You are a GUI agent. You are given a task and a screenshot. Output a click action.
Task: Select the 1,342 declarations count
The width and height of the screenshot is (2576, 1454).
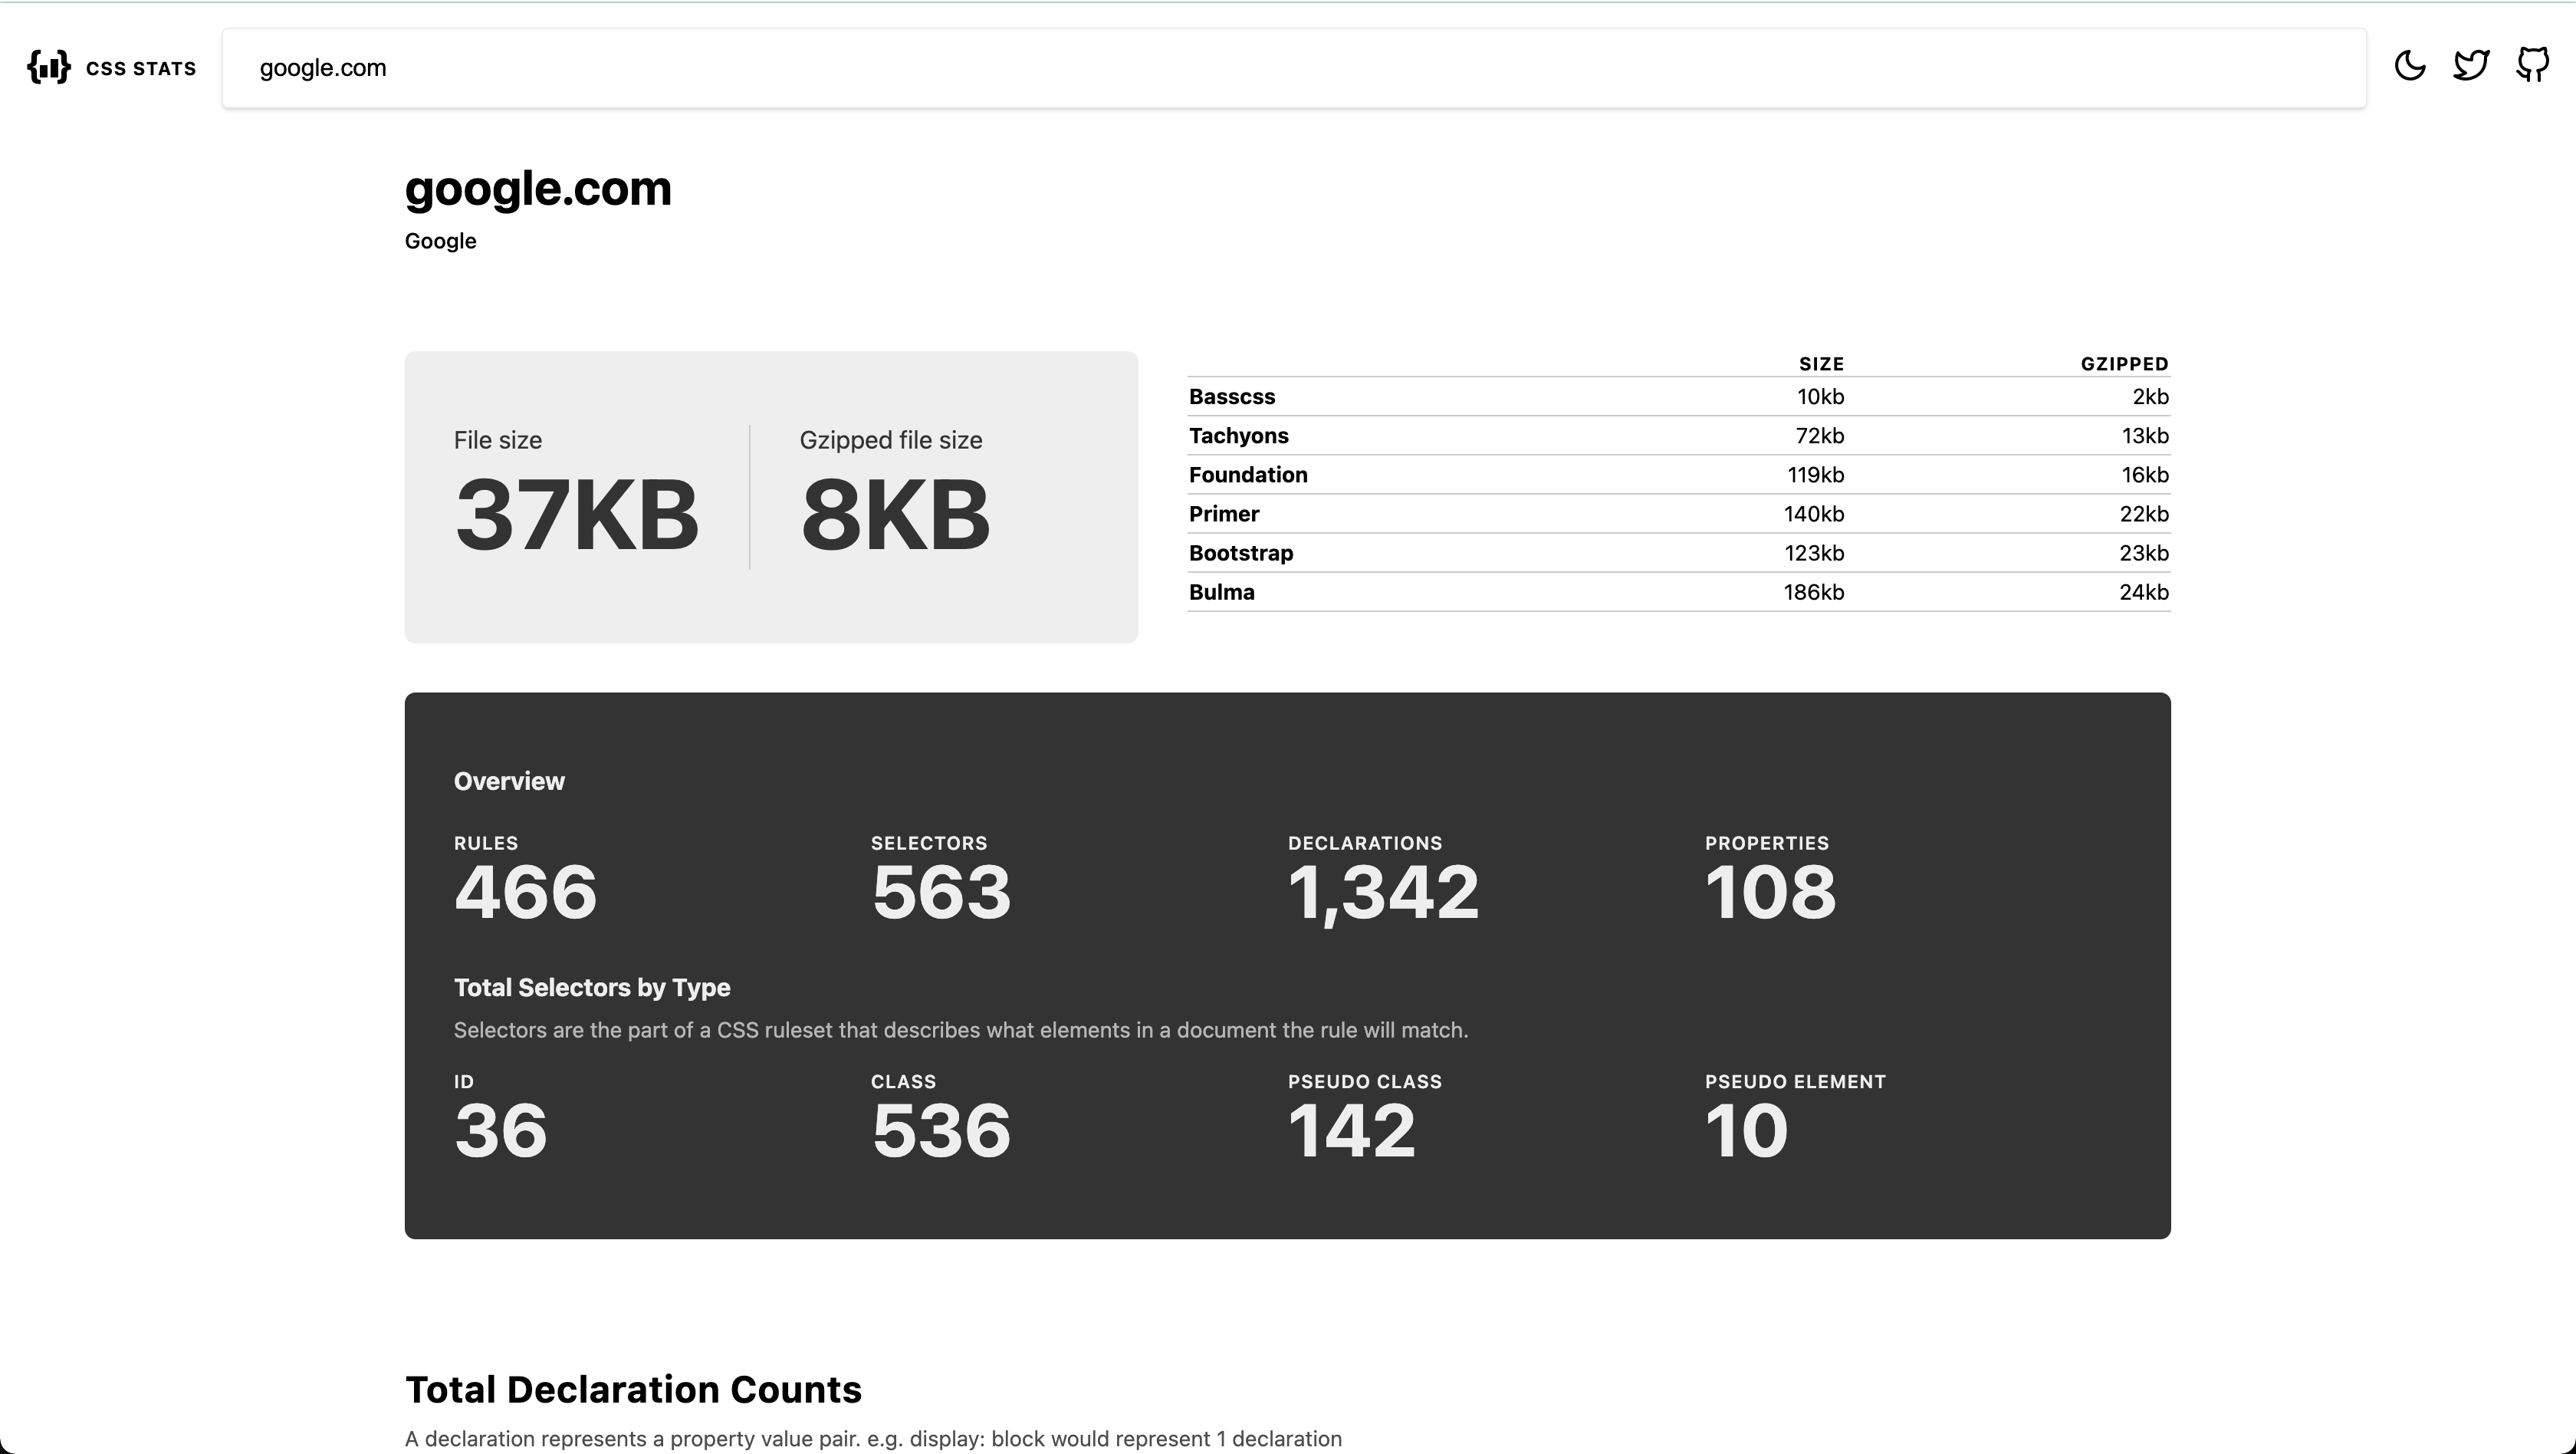tap(1383, 894)
